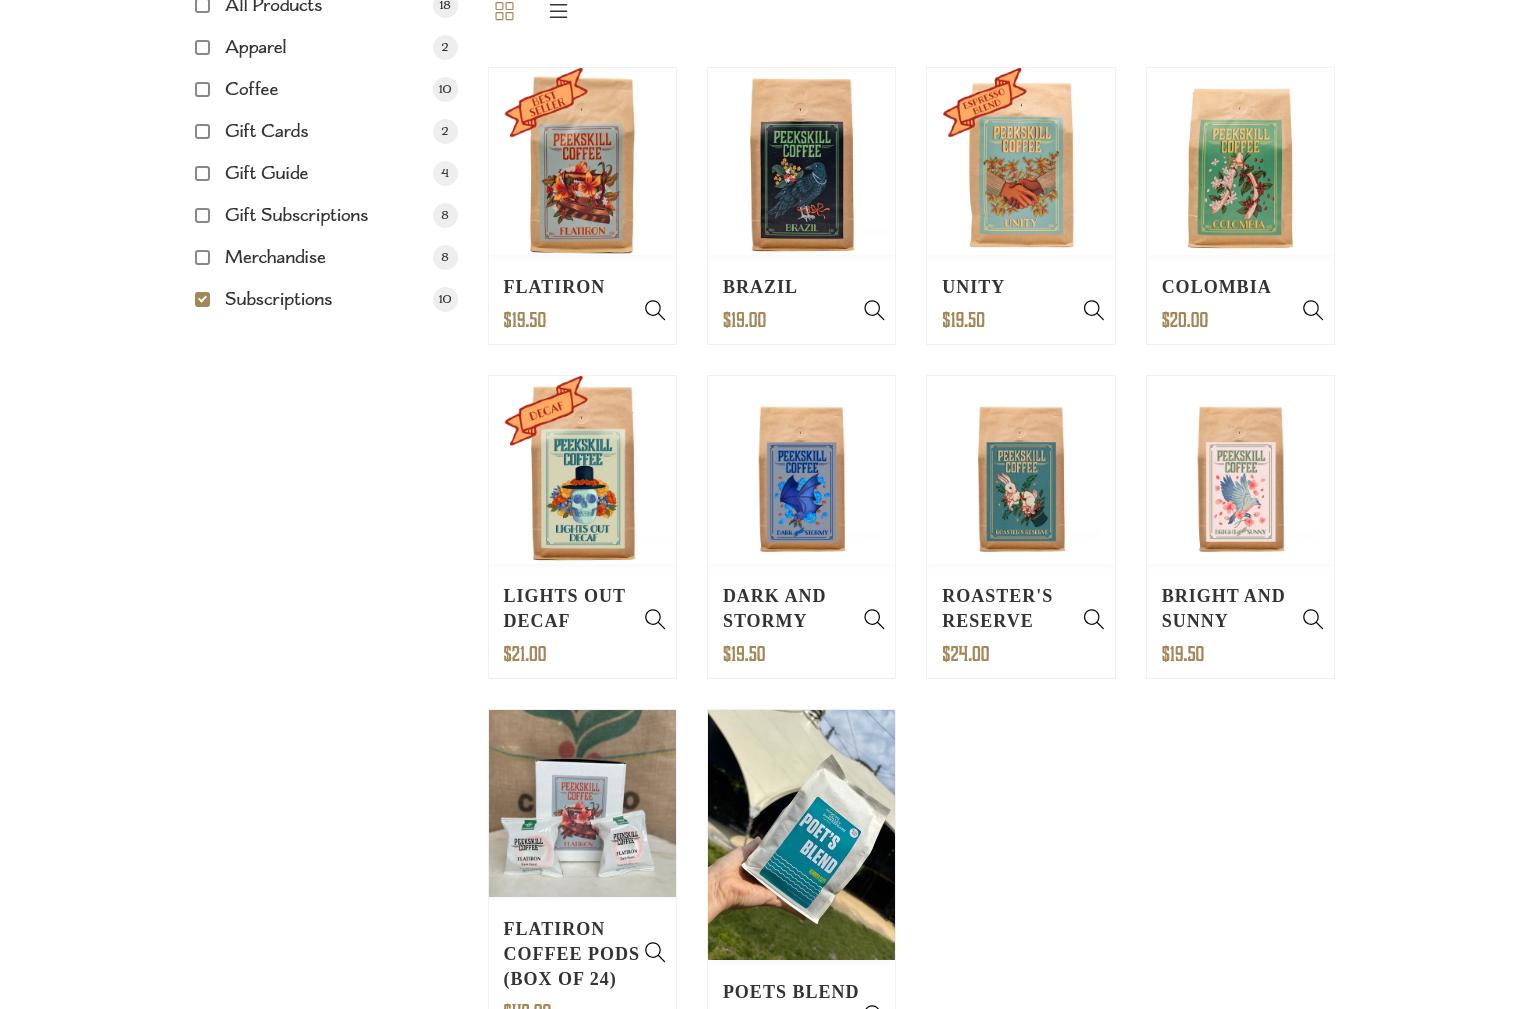Open quick view for Flatiron
This screenshot has height=1009, width=1530.
click(x=655, y=310)
